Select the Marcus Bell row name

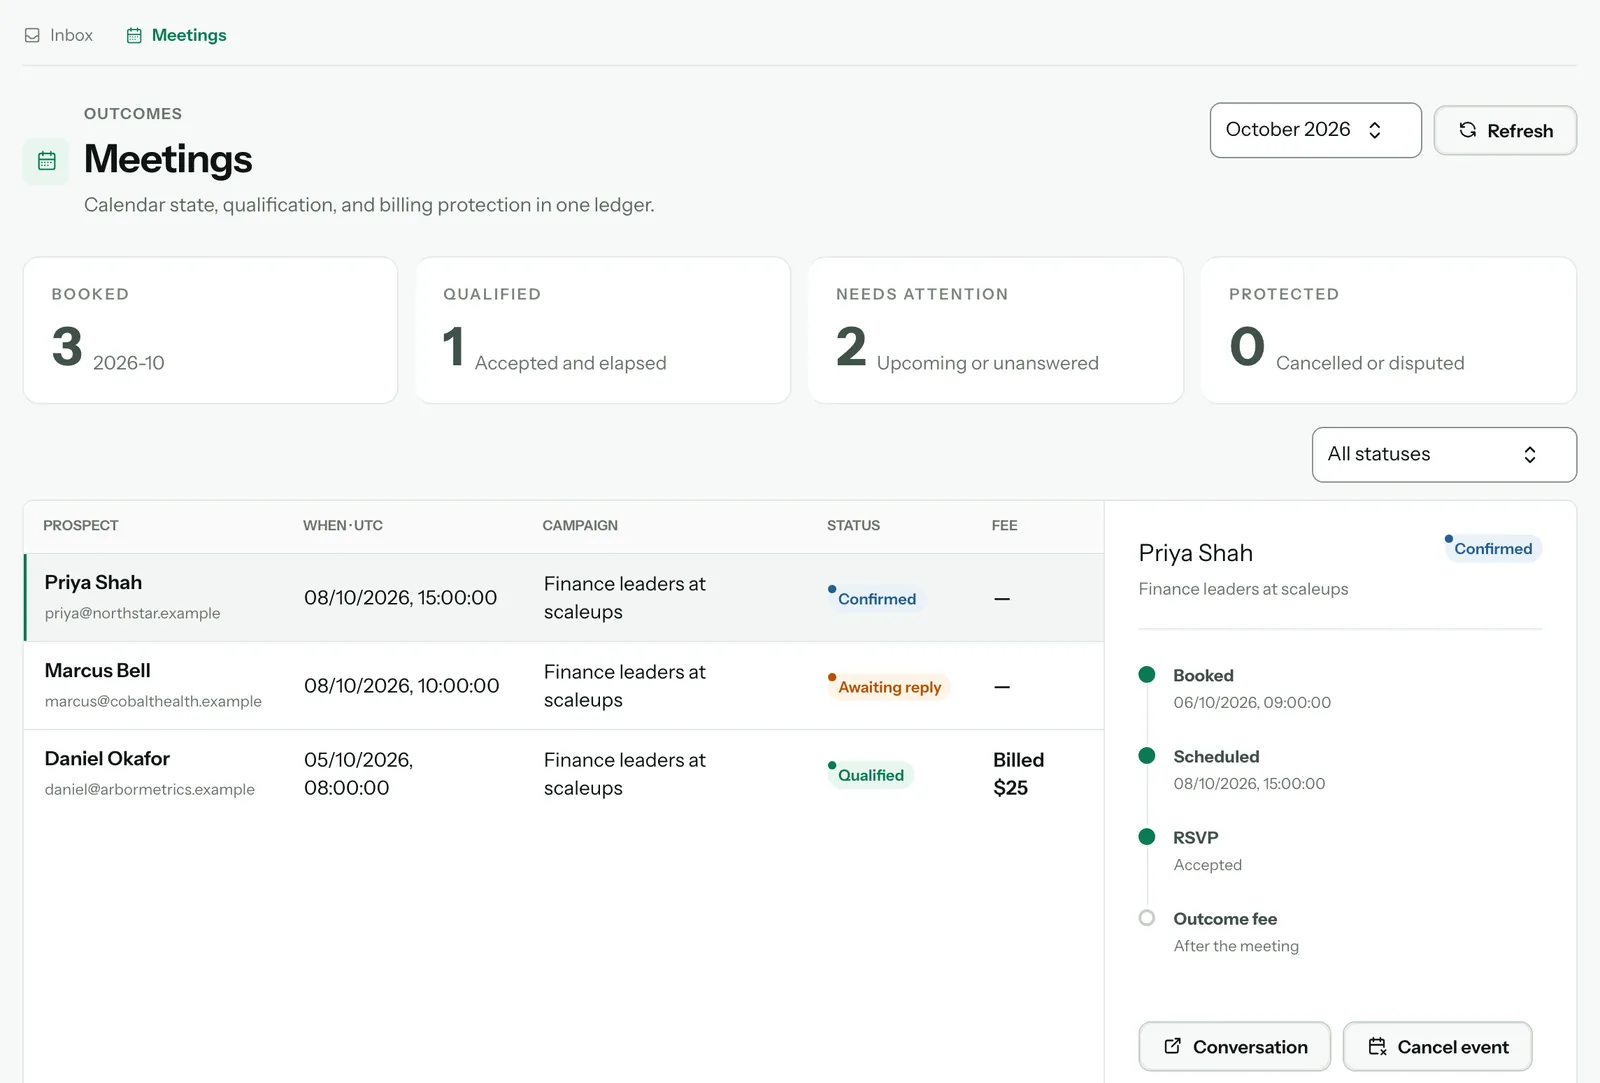97,670
